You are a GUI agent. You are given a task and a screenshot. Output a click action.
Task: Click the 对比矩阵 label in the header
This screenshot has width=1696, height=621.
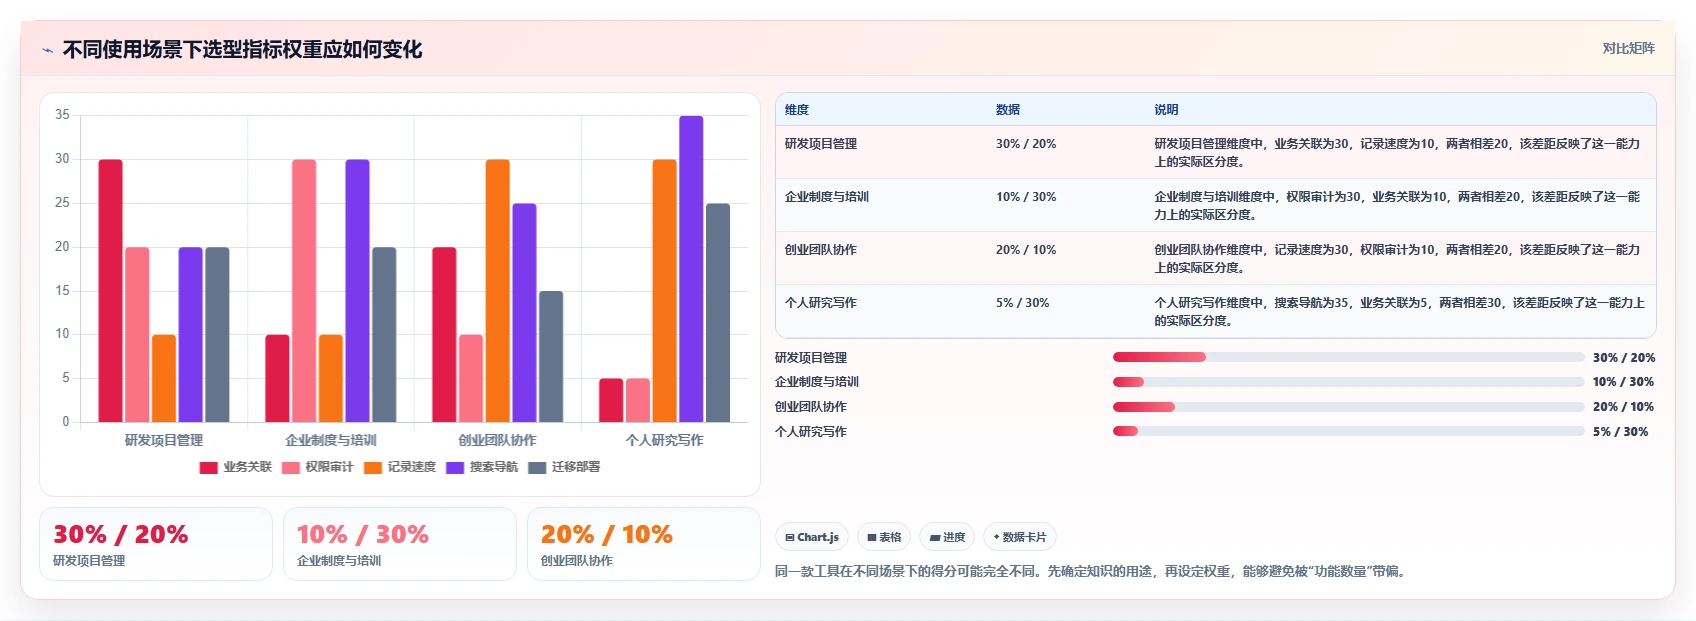tap(1628, 48)
